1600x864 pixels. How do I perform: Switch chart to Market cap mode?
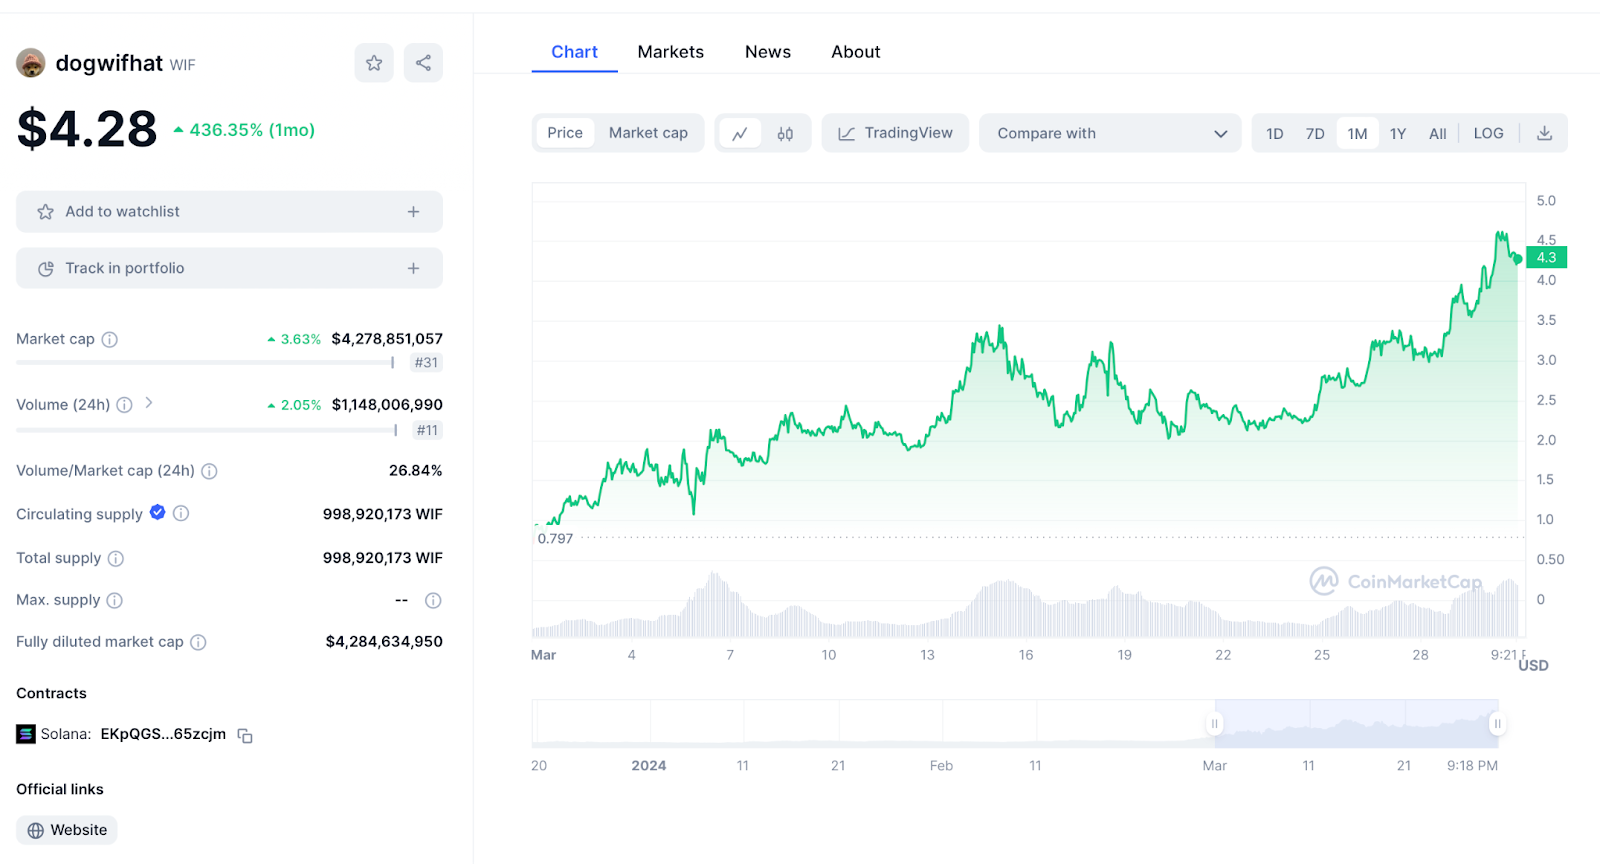click(648, 133)
